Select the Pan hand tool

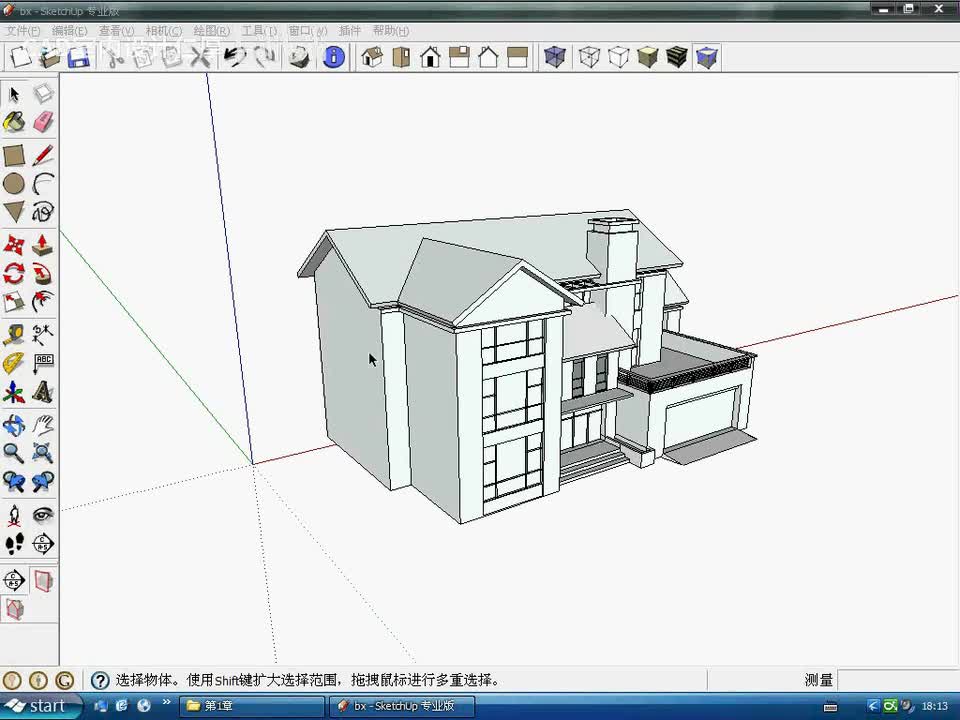[x=43, y=425]
